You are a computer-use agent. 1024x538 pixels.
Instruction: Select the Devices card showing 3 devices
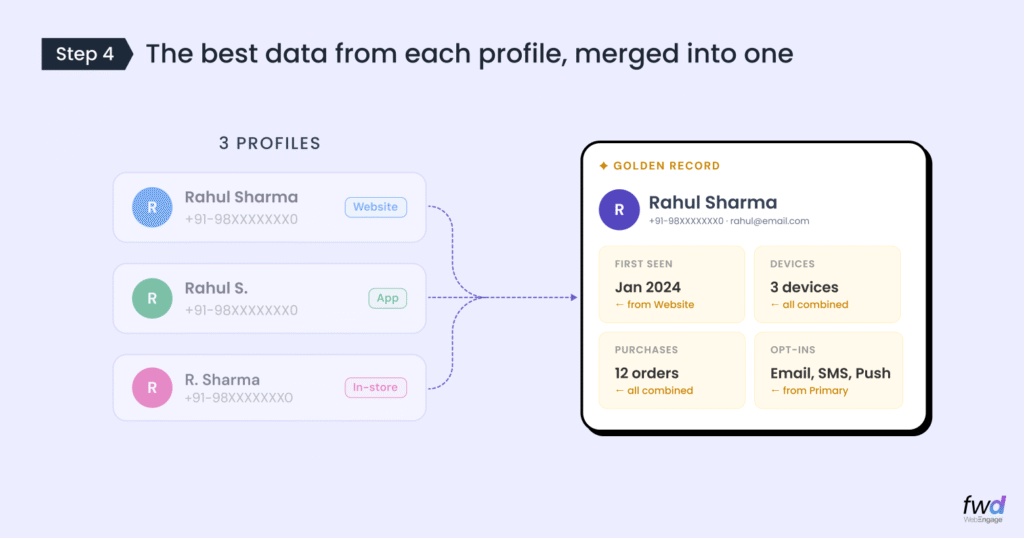pyautogui.click(x=827, y=284)
